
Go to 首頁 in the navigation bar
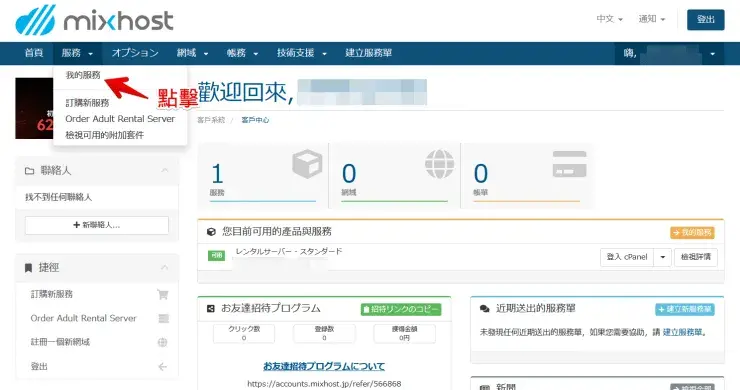[34, 53]
